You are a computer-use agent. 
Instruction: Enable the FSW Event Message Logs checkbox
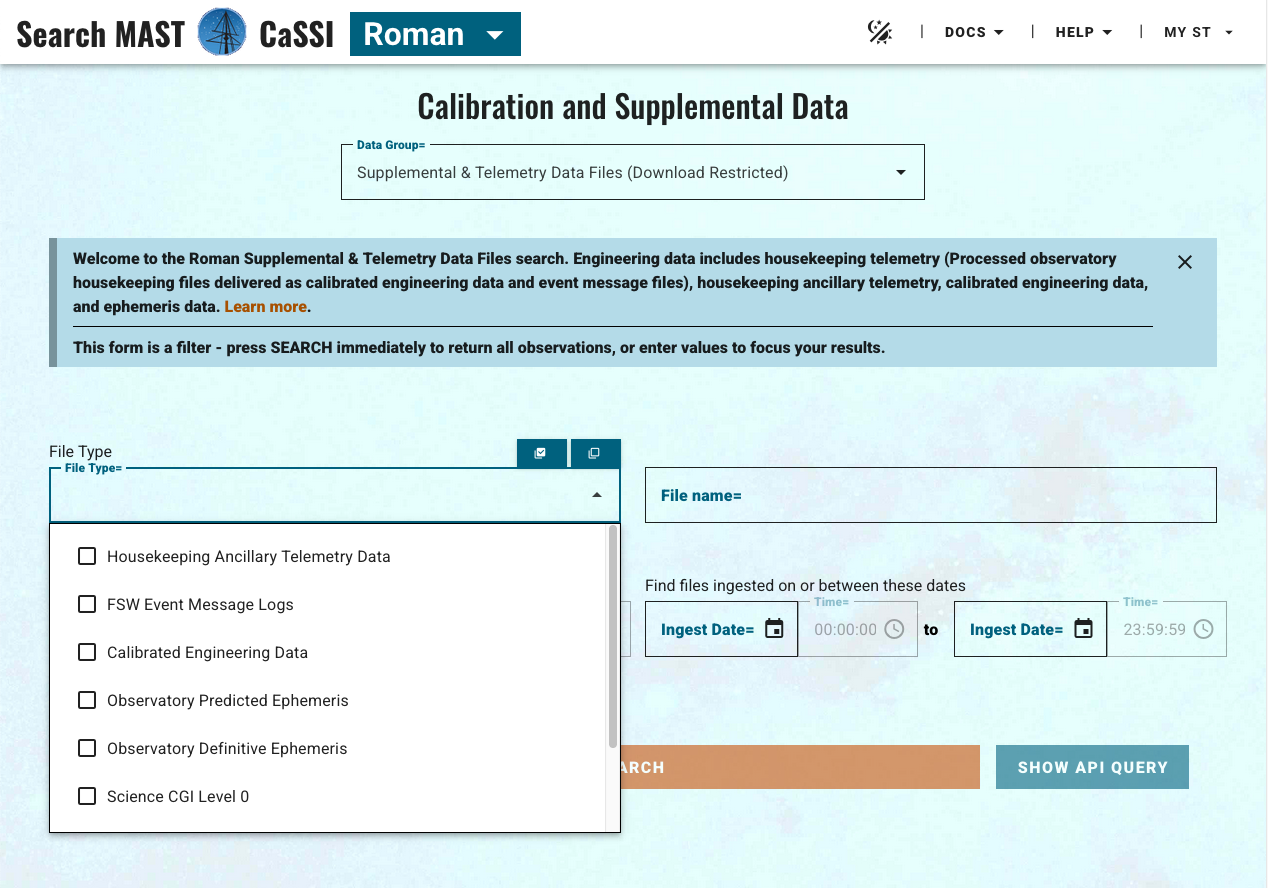point(87,604)
